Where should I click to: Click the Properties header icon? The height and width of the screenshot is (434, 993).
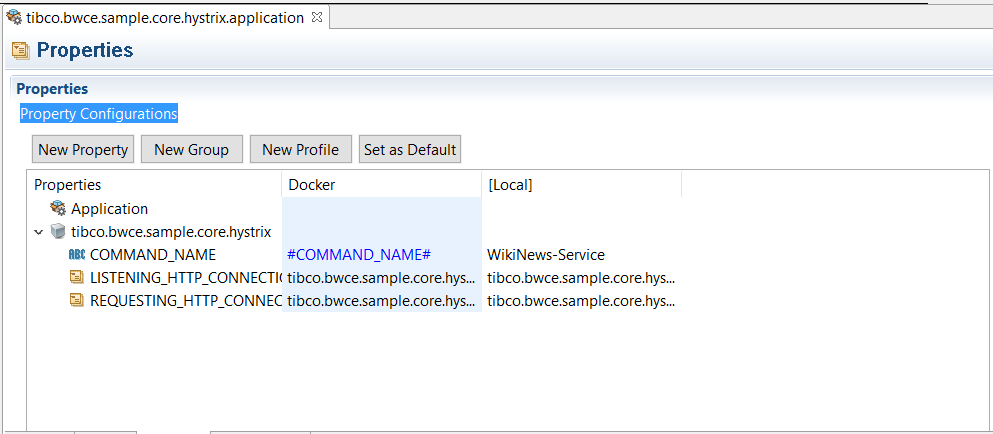(x=21, y=51)
